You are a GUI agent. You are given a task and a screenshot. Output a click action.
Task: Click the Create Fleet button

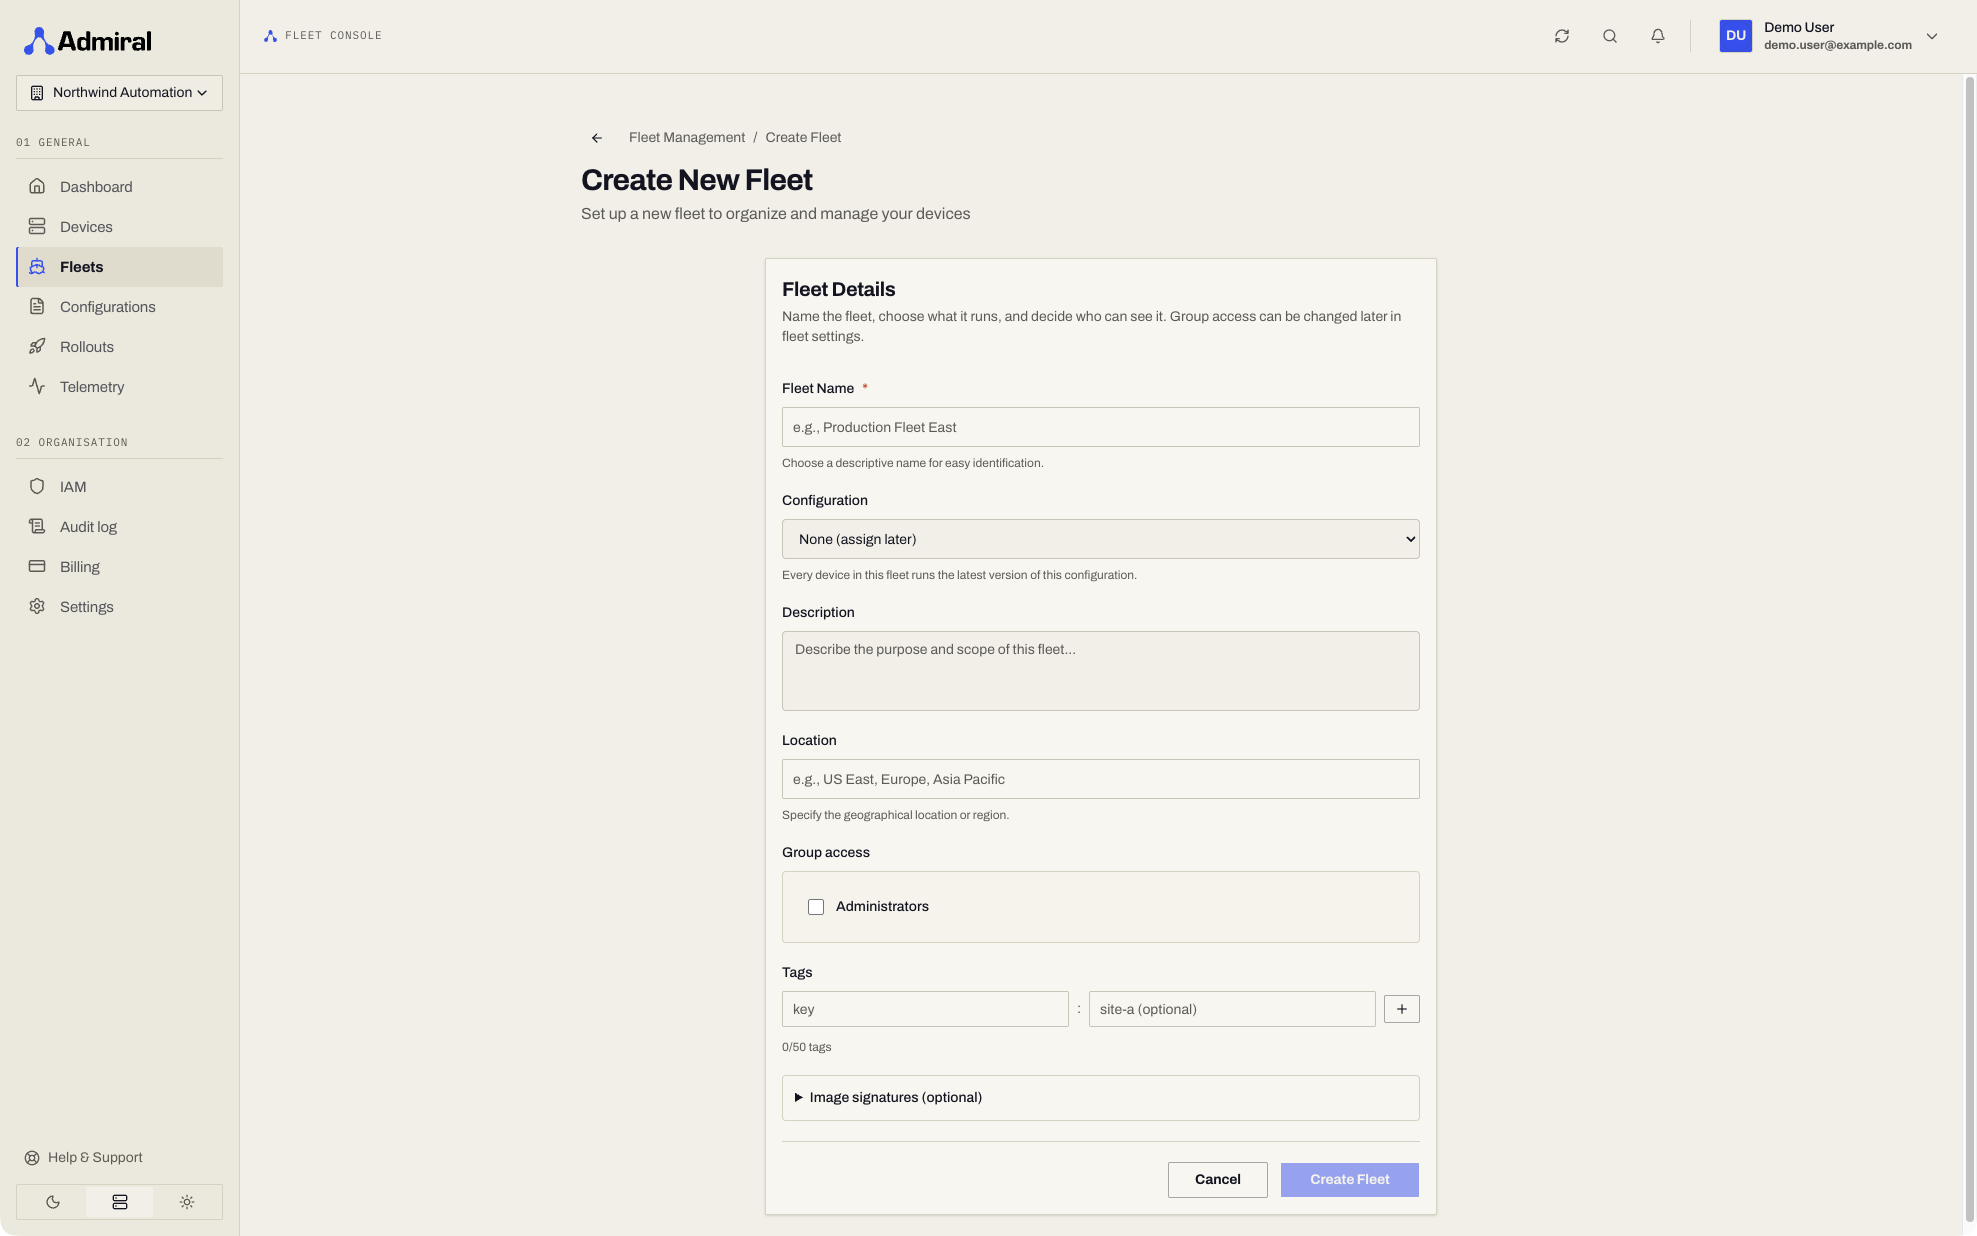[x=1349, y=1180]
